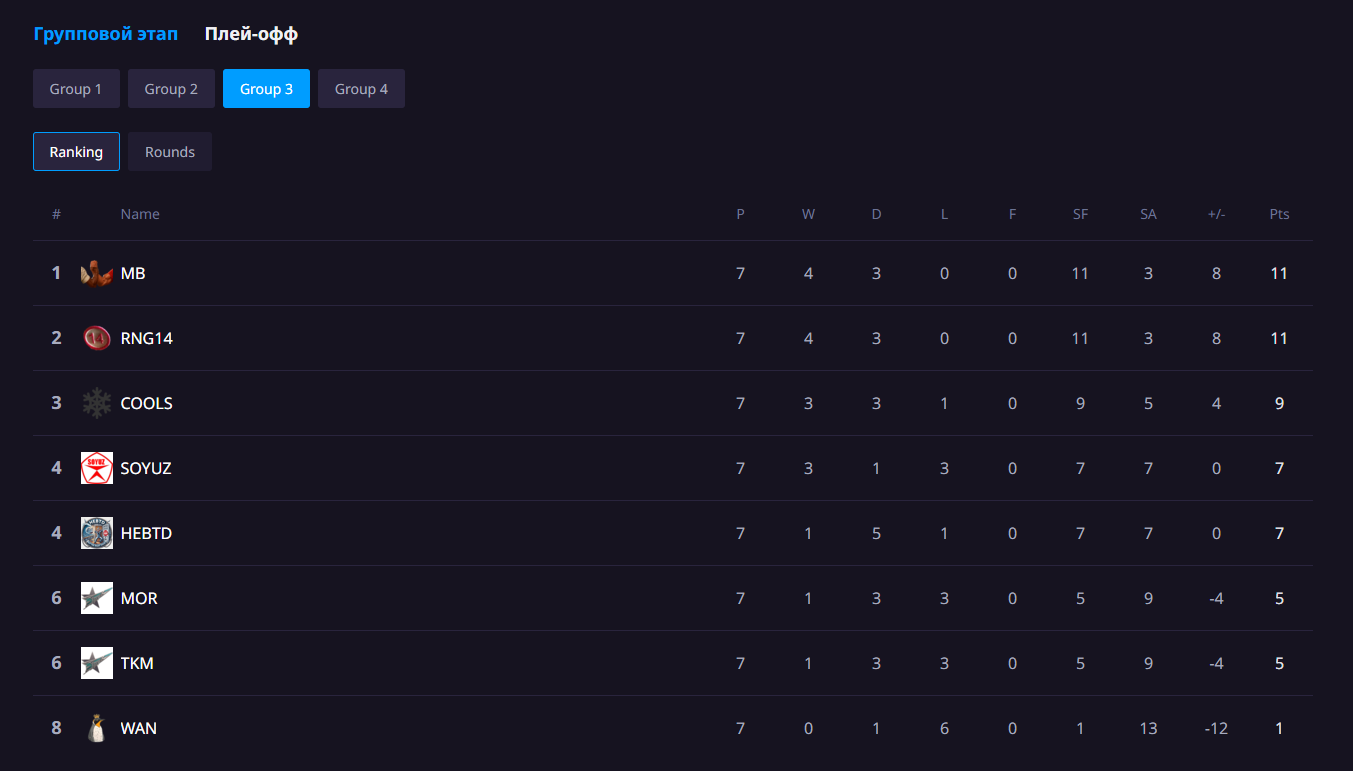
Task: Select the Групповой этап tab
Action: 106,34
